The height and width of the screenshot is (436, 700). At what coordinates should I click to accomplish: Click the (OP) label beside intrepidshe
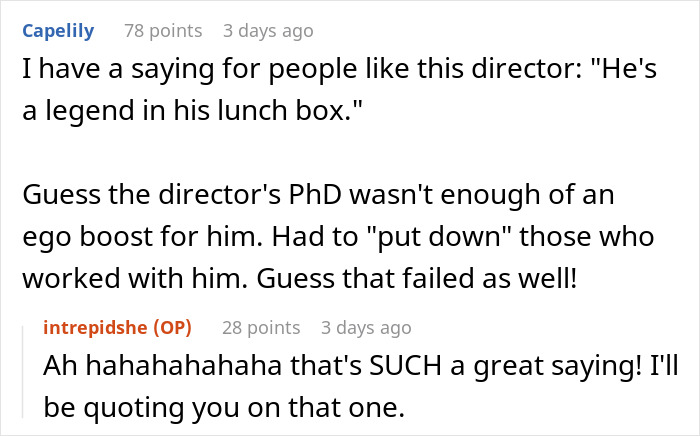coord(175,327)
